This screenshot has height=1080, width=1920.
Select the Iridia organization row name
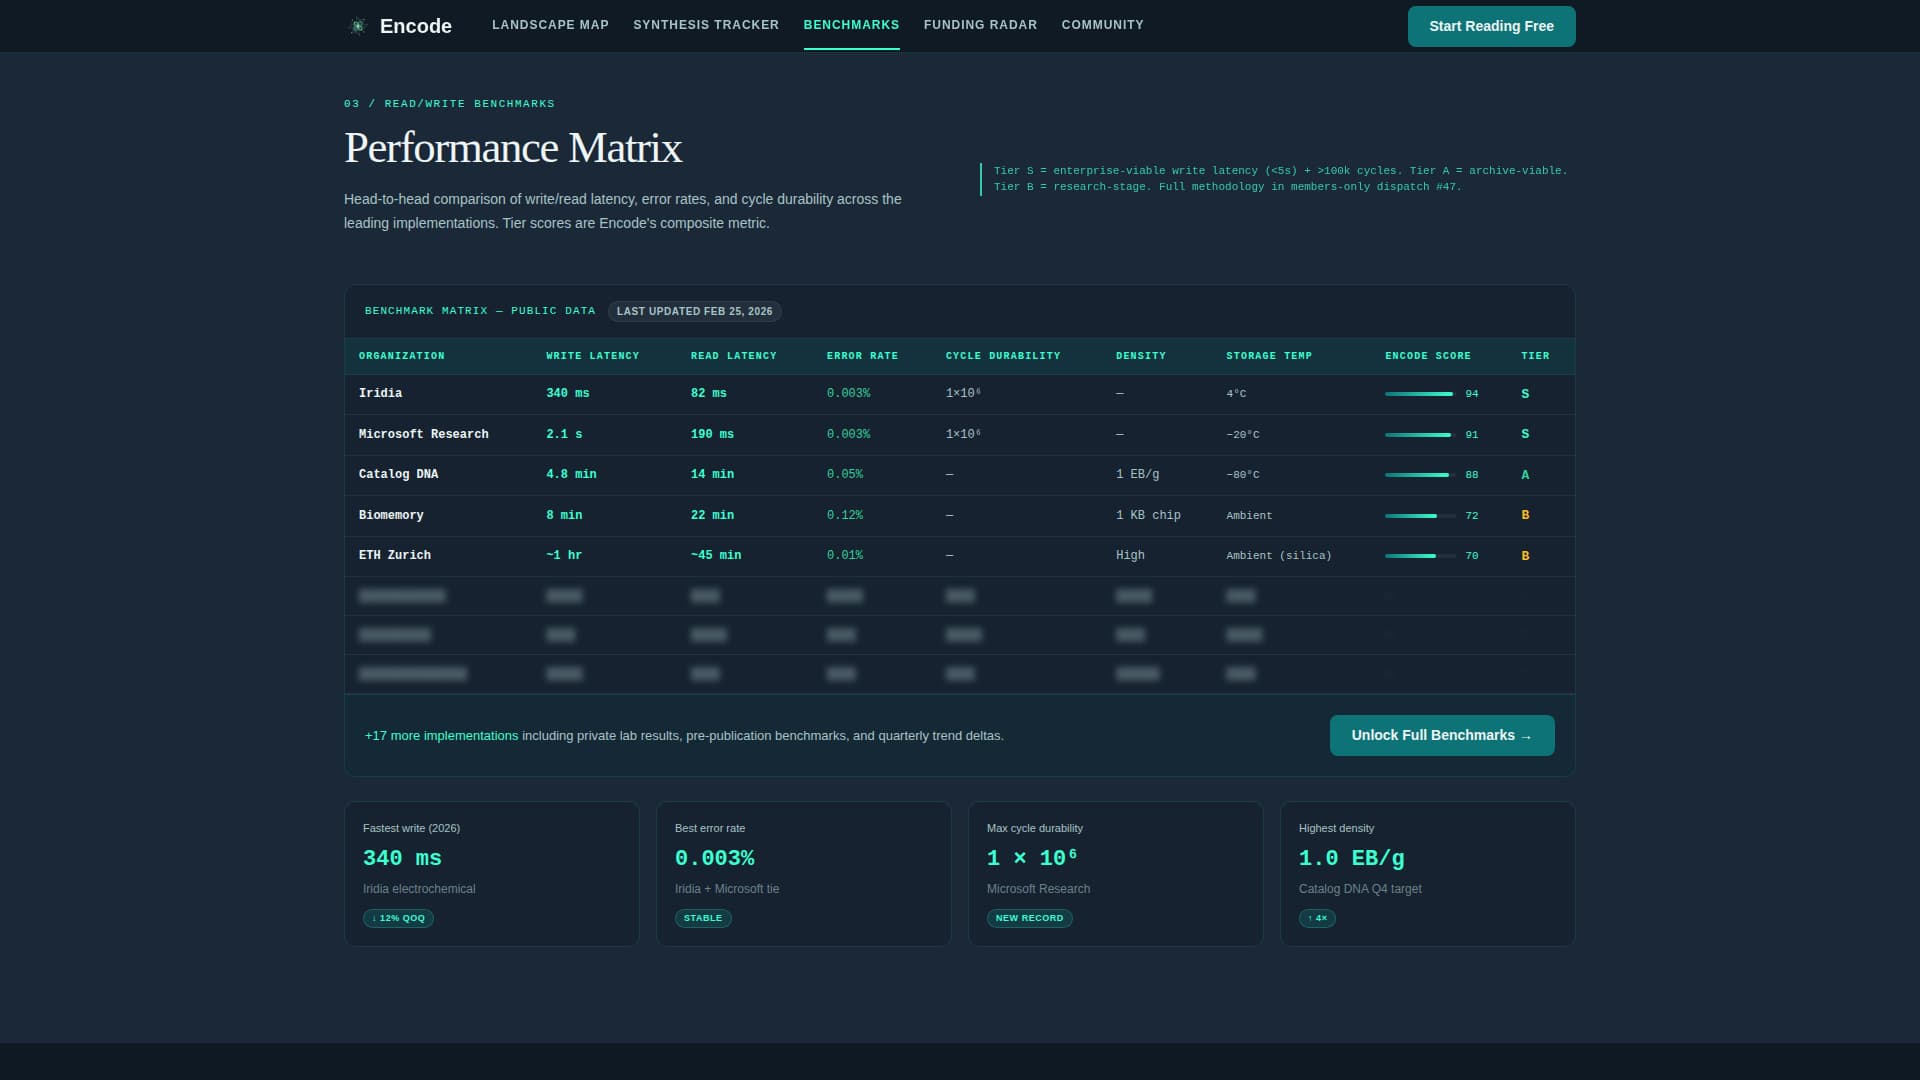point(380,394)
